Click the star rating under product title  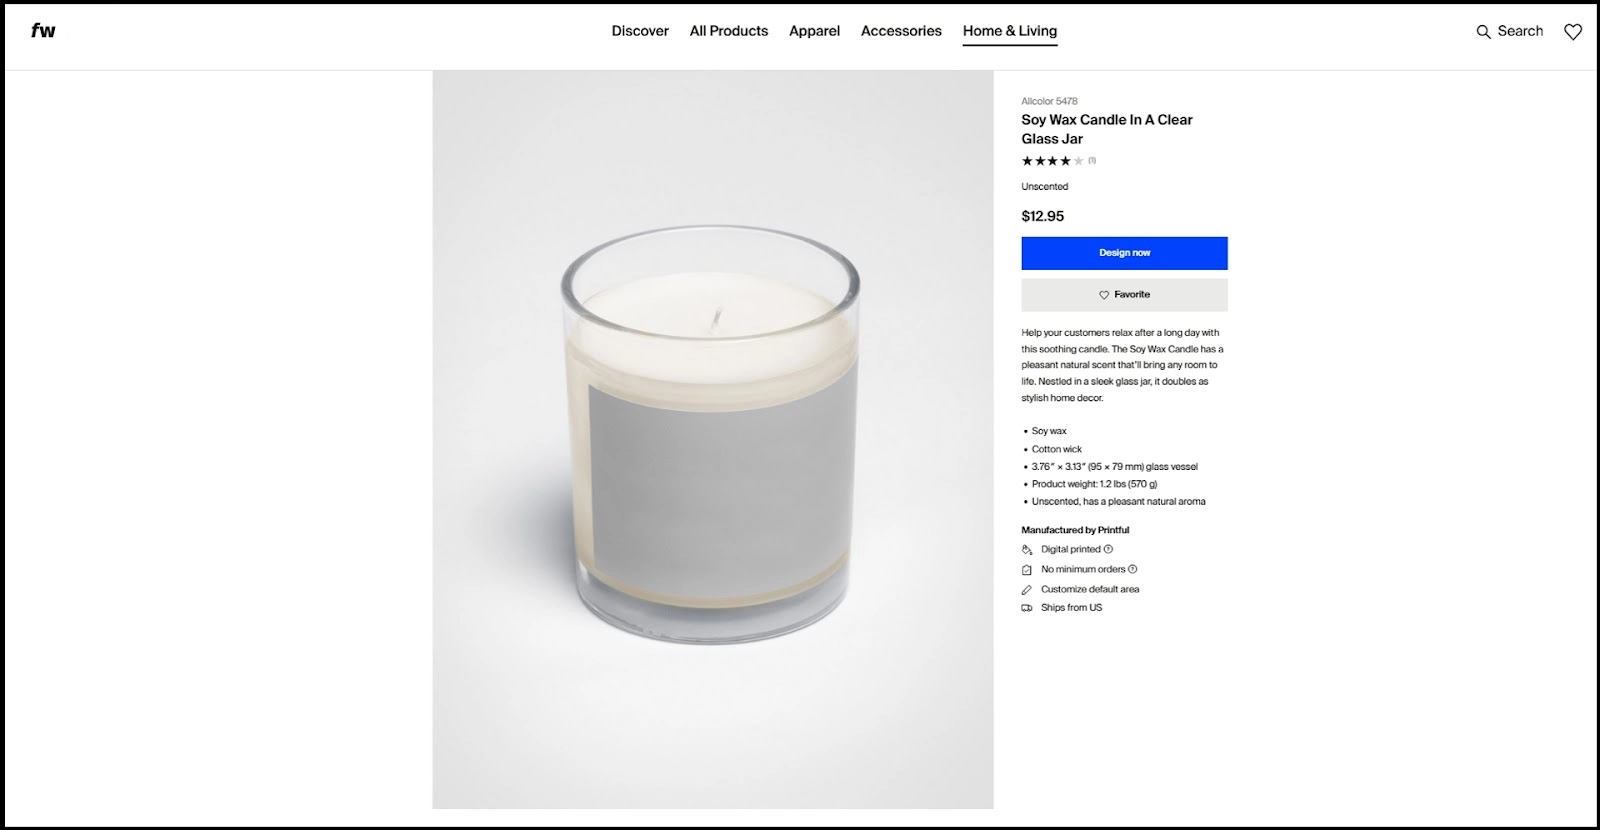coord(1052,161)
